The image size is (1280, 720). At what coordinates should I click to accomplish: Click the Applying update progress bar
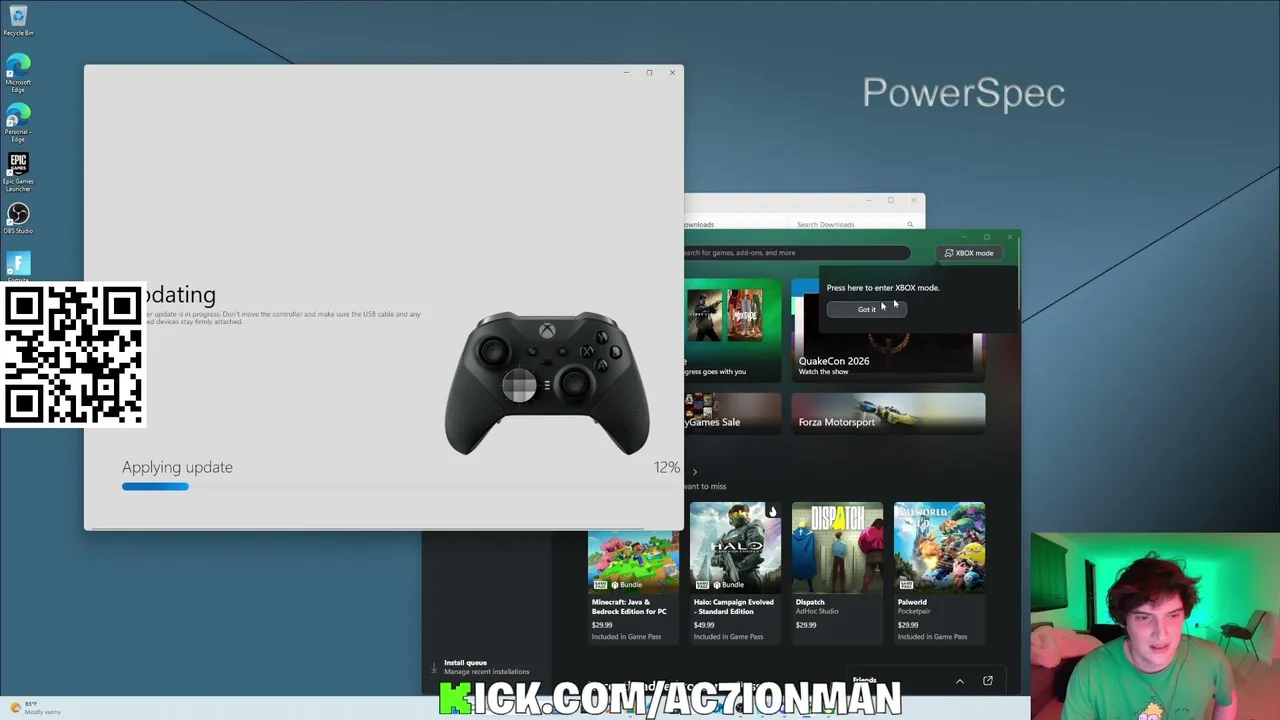tap(401, 487)
